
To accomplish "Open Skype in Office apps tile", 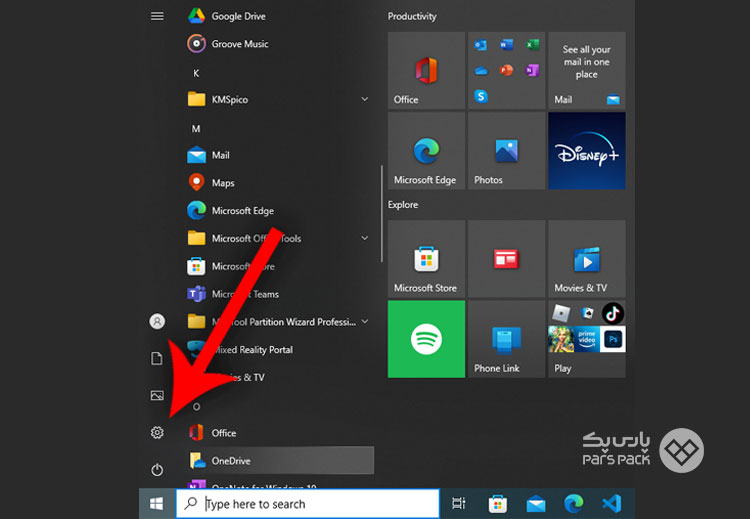I will tap(481, 96).
